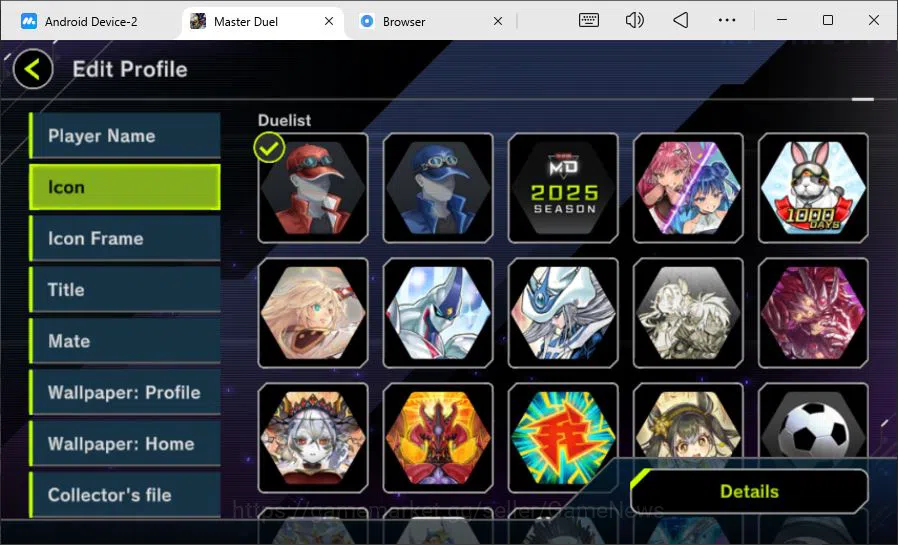Open the Icon Frame section
898x545 pixels.
(x=125, y=238)
